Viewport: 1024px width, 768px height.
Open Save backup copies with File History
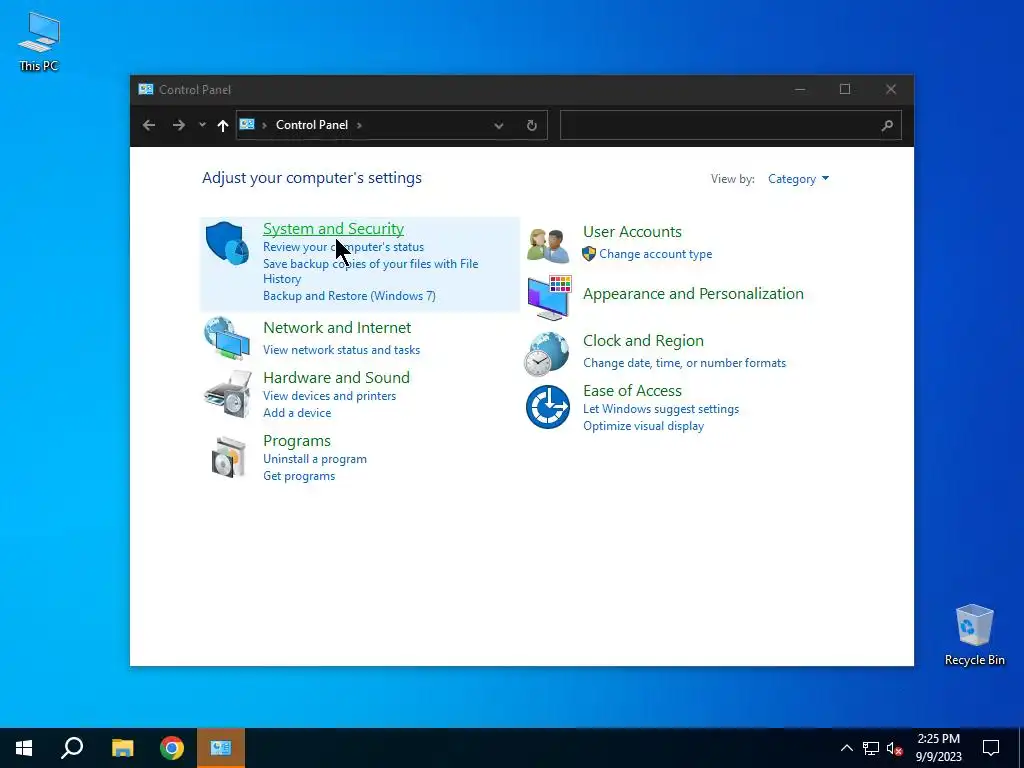pos(370,271)
